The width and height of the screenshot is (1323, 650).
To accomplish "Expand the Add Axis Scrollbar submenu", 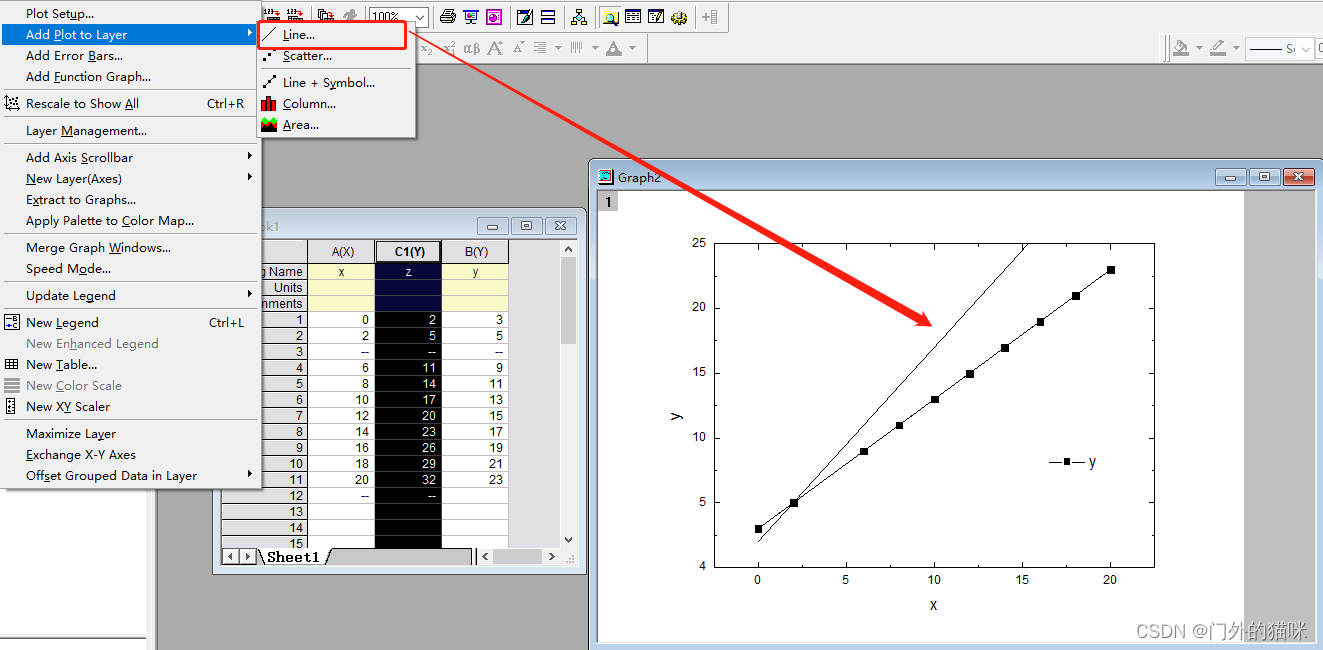I will [x=130, y=157].
